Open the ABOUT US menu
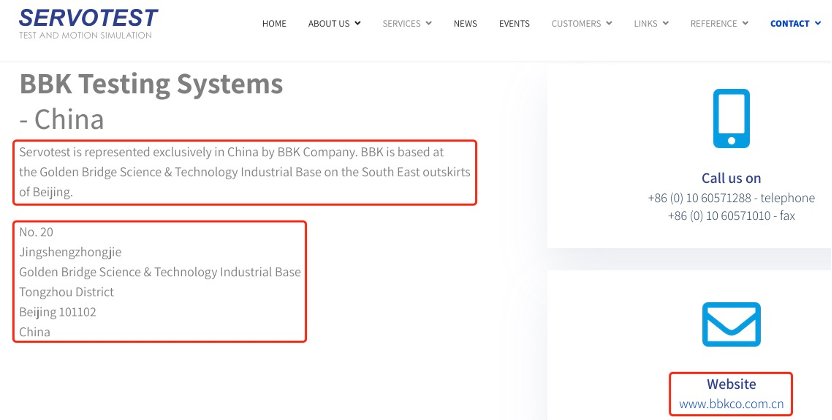 [334, 23]
